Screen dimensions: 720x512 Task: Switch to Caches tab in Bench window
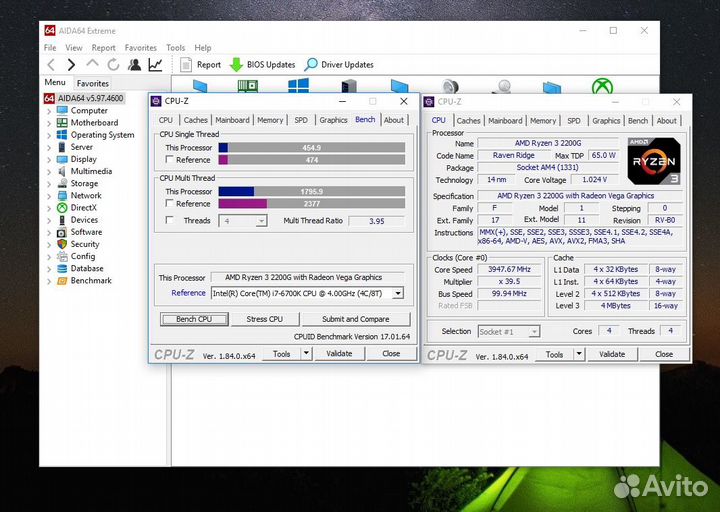[x=195, y=120]
